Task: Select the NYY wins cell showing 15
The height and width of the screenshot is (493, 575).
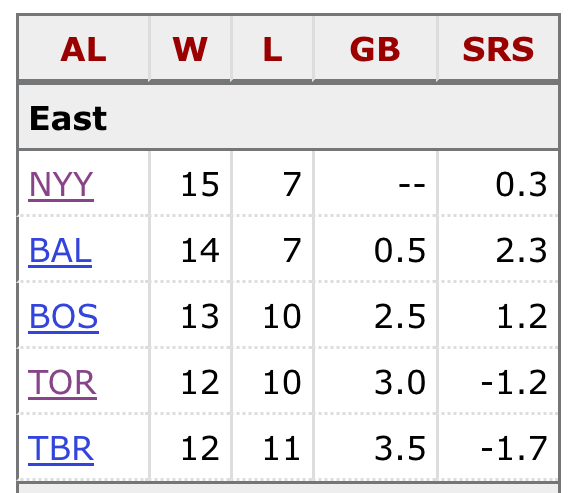Action: coord(191,184)
